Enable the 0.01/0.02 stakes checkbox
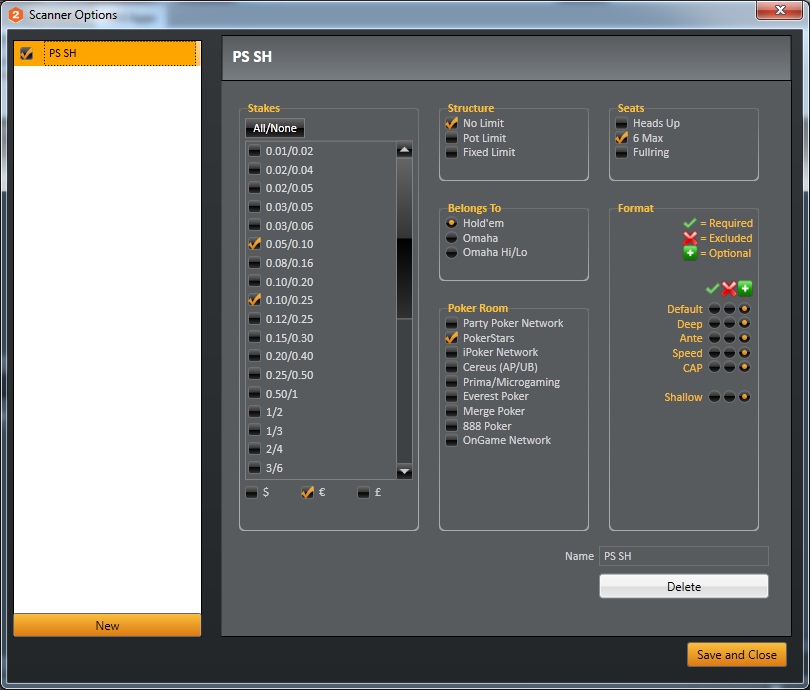 click(254, 150)
